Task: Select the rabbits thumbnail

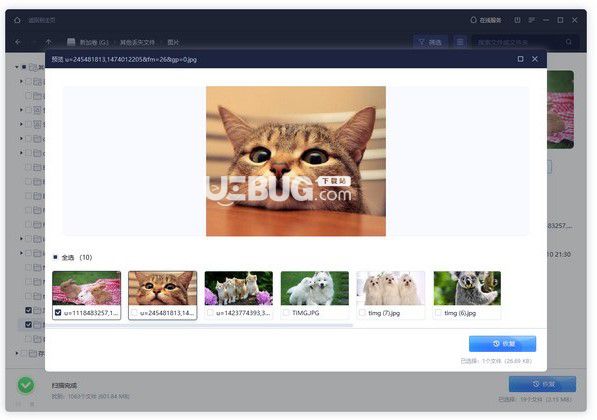Action: pyautogui.click(x=86, y=288)
